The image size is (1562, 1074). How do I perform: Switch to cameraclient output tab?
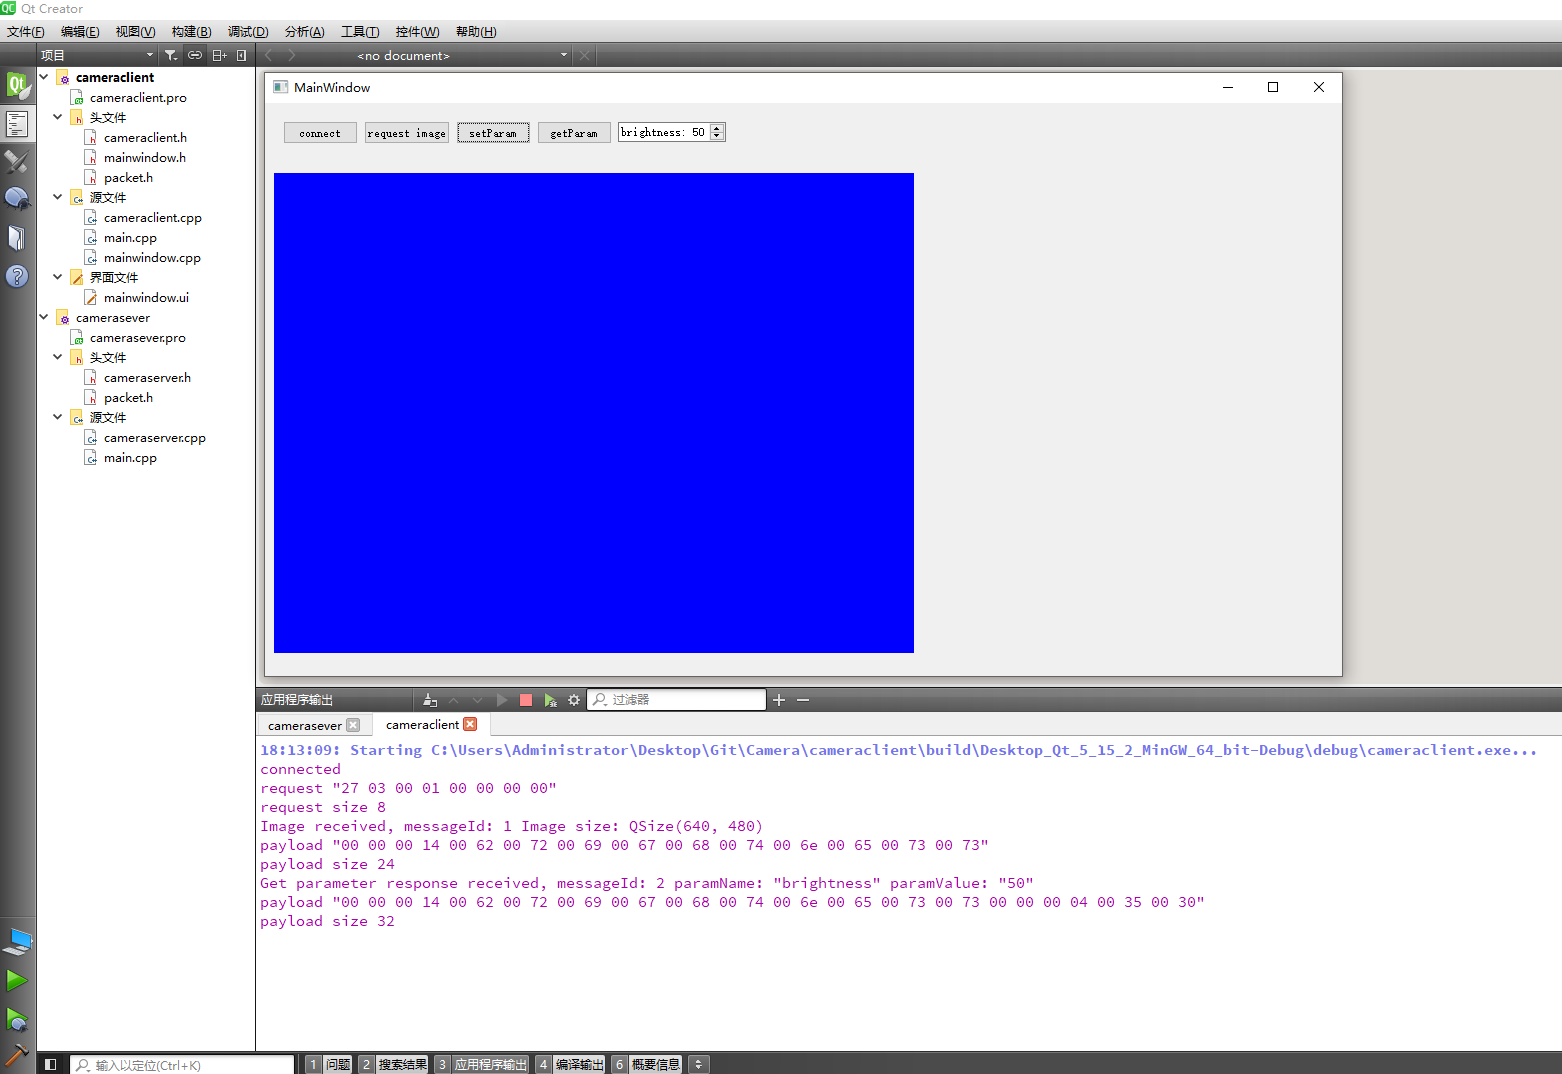coord(422,724)
